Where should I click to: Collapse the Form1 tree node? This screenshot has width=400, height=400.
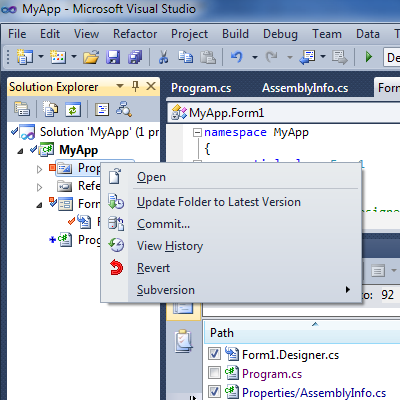click(39, 205)
